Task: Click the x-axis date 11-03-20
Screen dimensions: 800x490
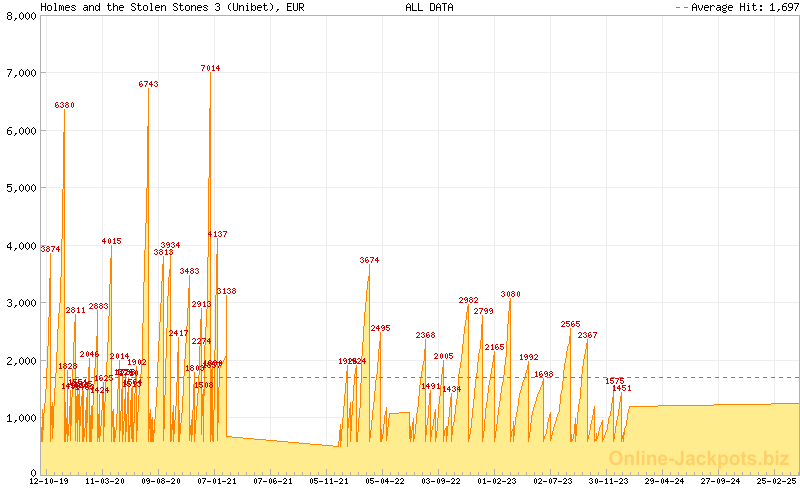Action: [105, 481]
